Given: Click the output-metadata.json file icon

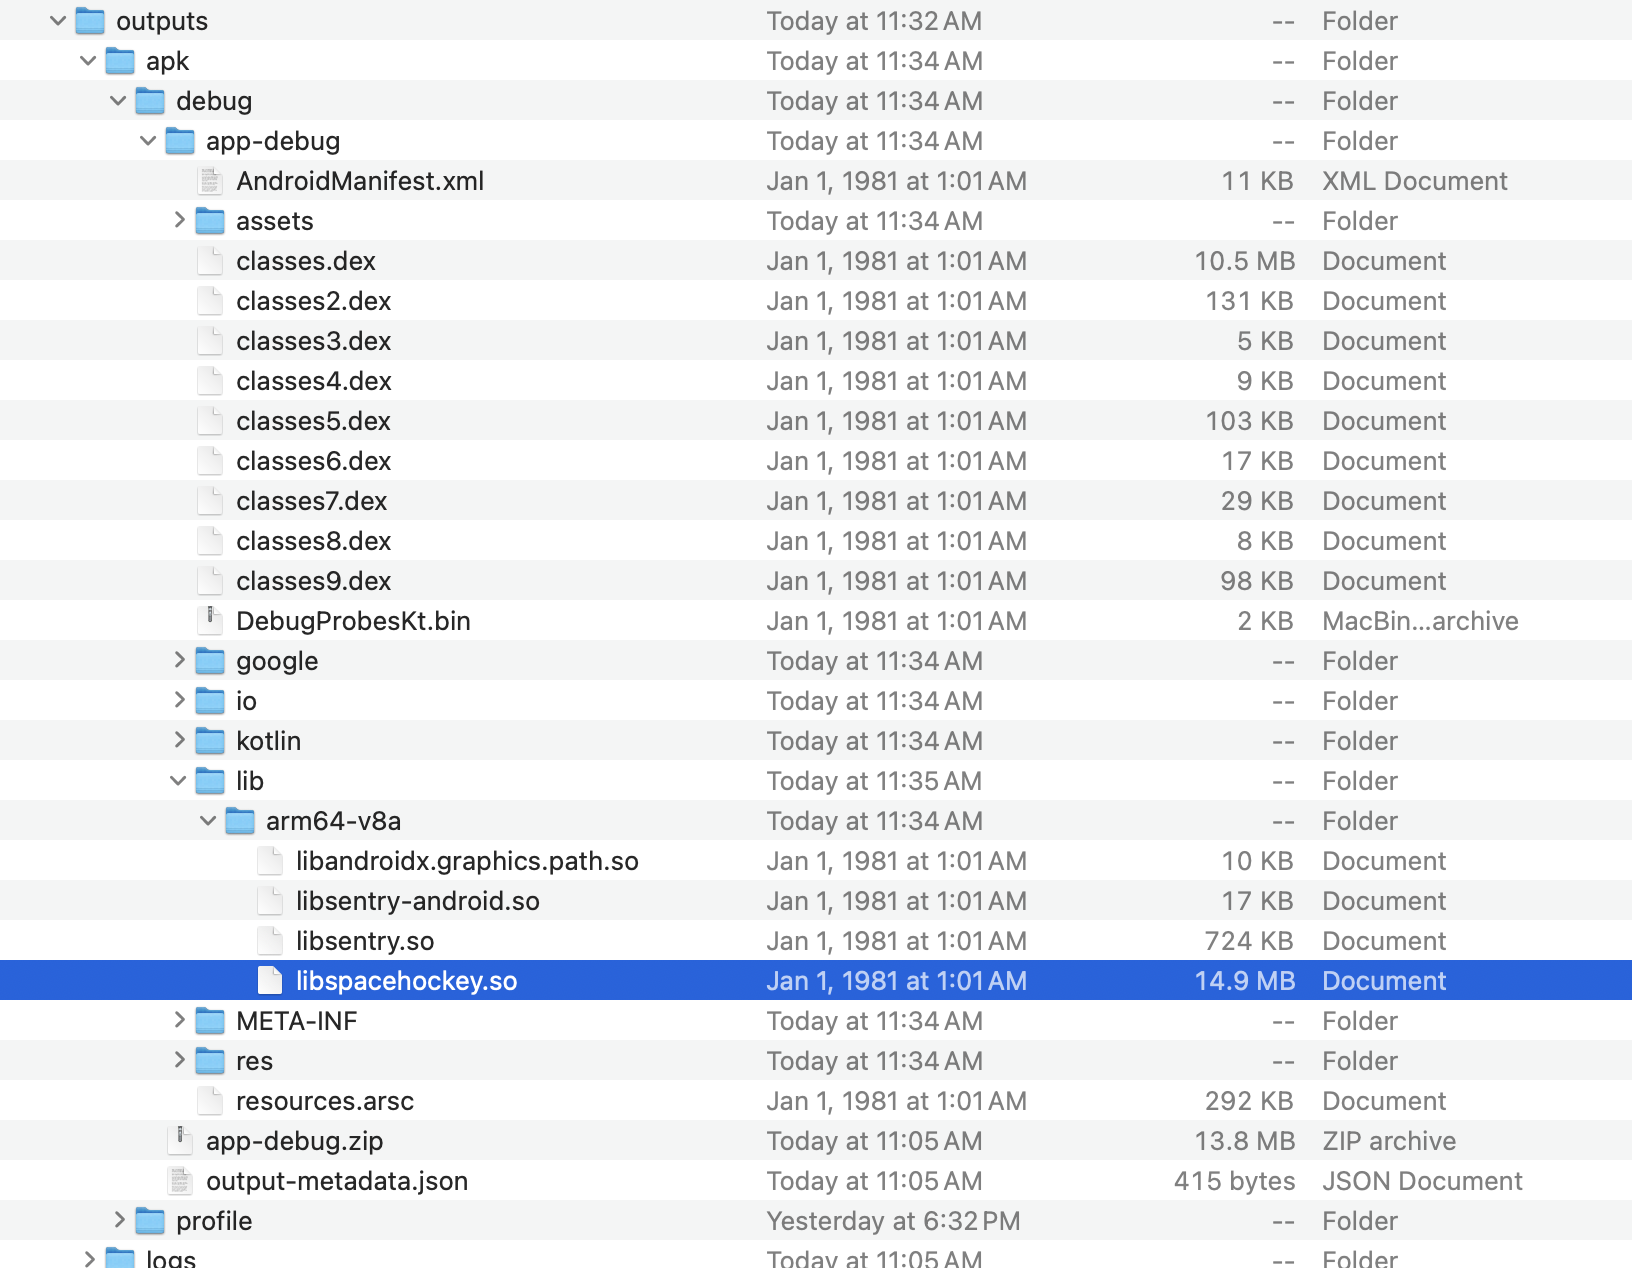Looking at the screenshot, I should click(x=180, y=1181).
